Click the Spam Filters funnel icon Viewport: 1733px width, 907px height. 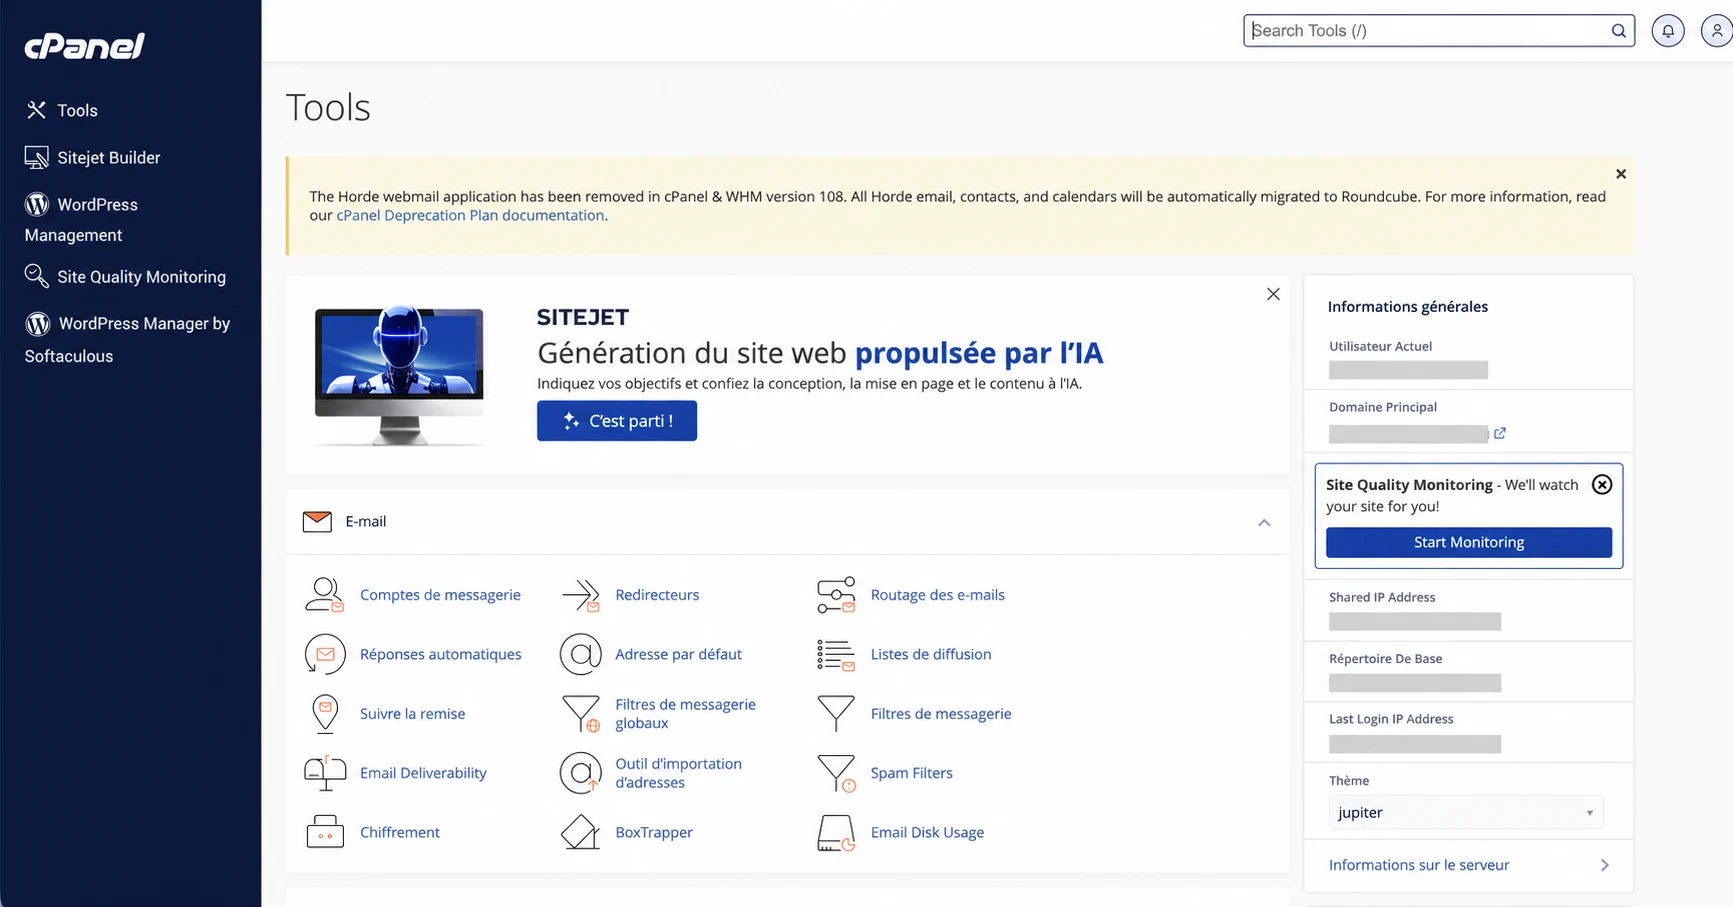tap(836, 773)
